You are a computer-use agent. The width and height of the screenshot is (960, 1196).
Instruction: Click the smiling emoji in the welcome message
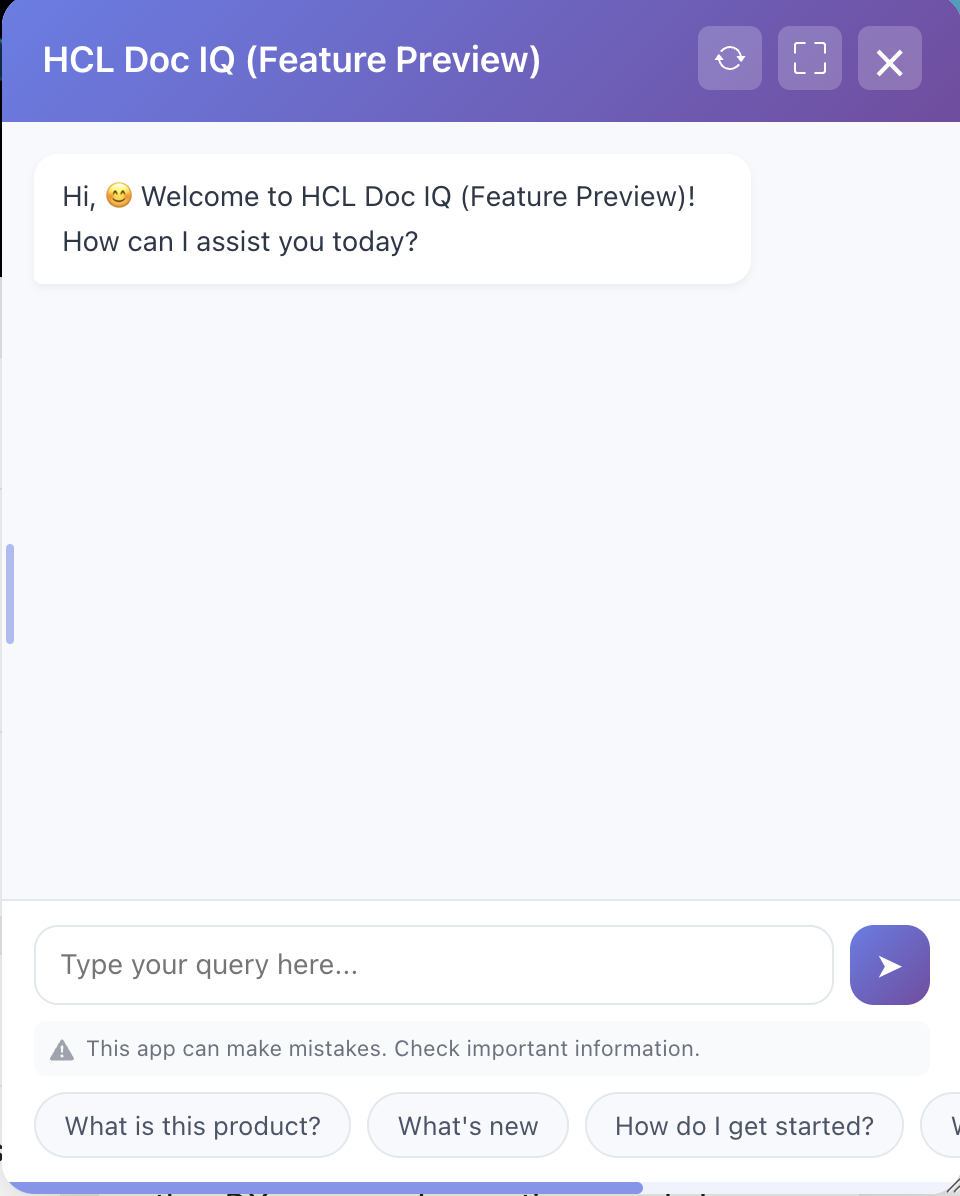(119, 196)
